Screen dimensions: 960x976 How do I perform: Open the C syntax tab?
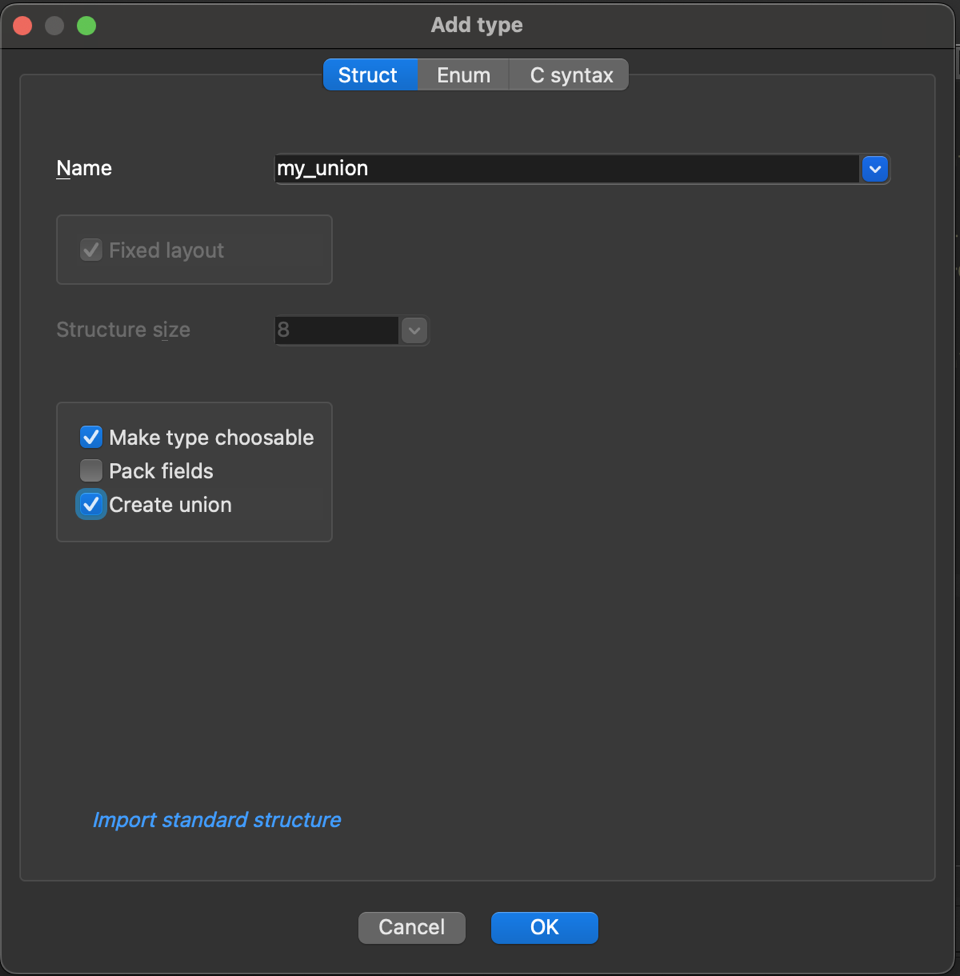click(571, 75)
